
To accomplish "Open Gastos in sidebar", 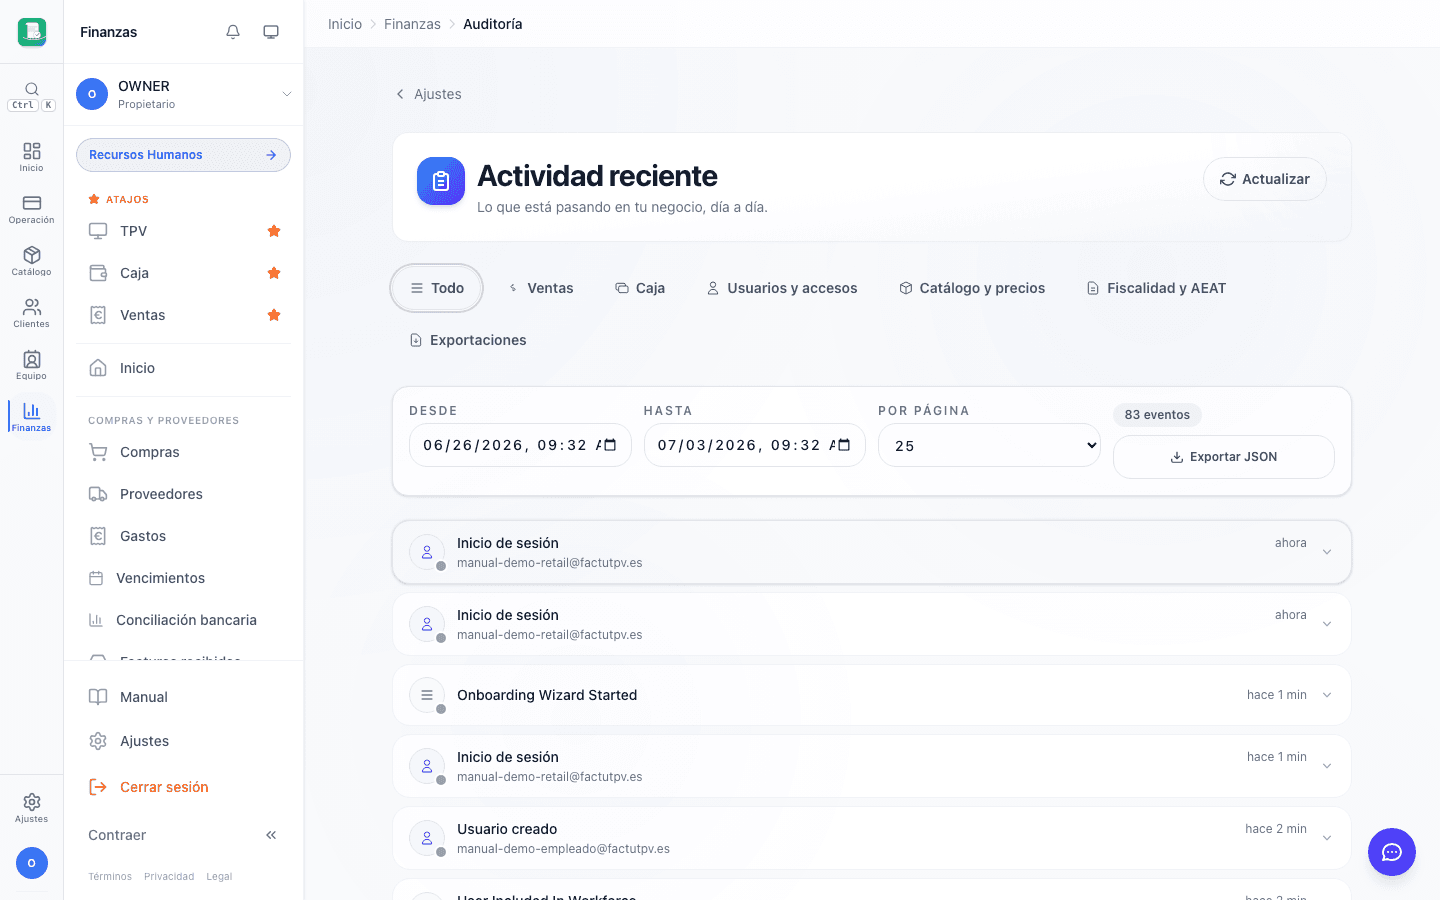I will pyautogui.click(x=184, y=536).
